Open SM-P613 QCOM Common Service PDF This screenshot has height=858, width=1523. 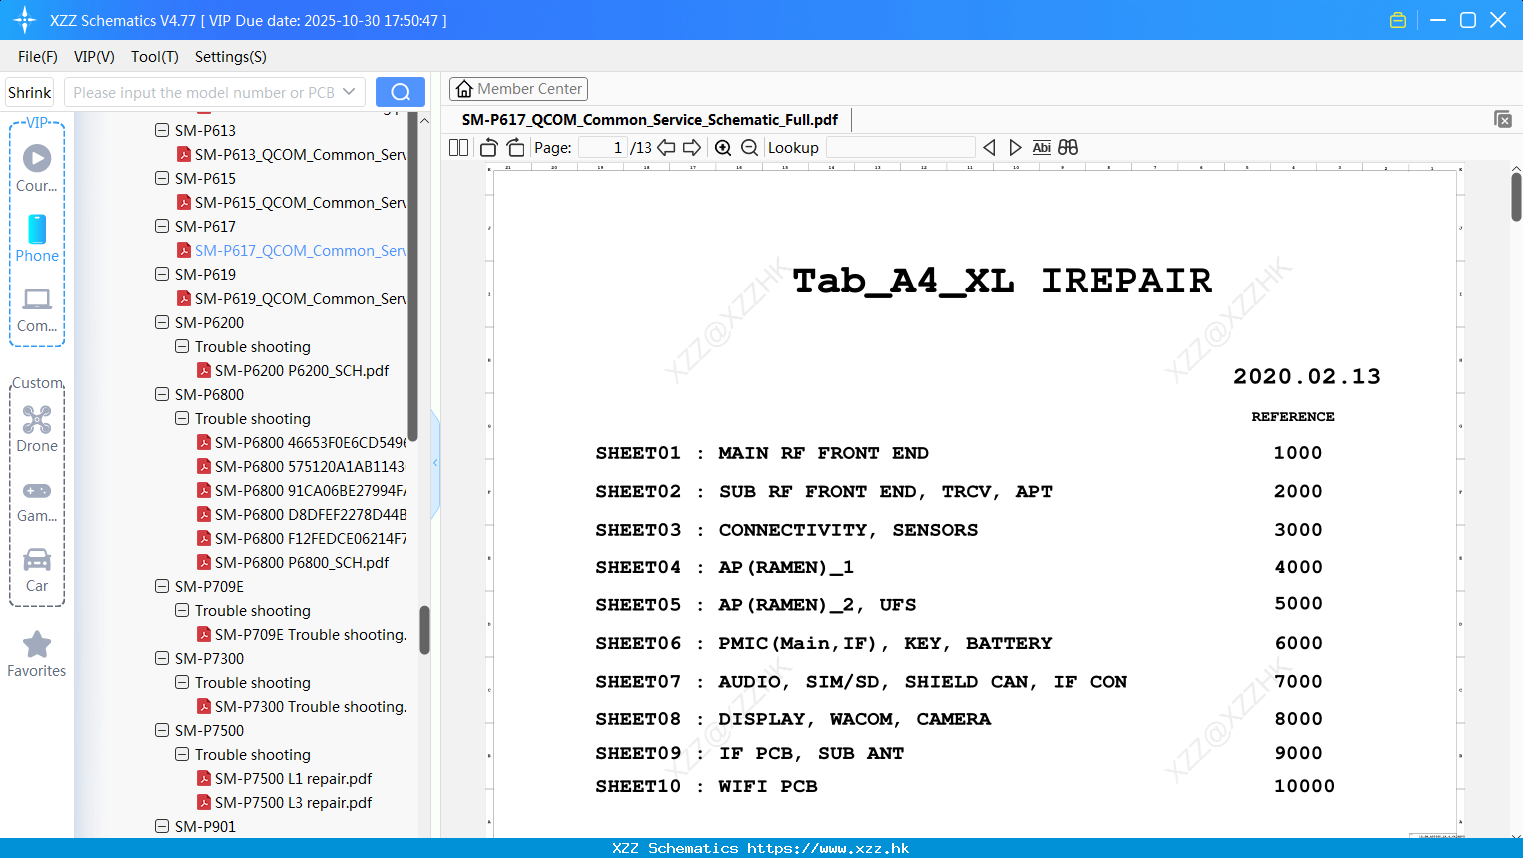291,154
